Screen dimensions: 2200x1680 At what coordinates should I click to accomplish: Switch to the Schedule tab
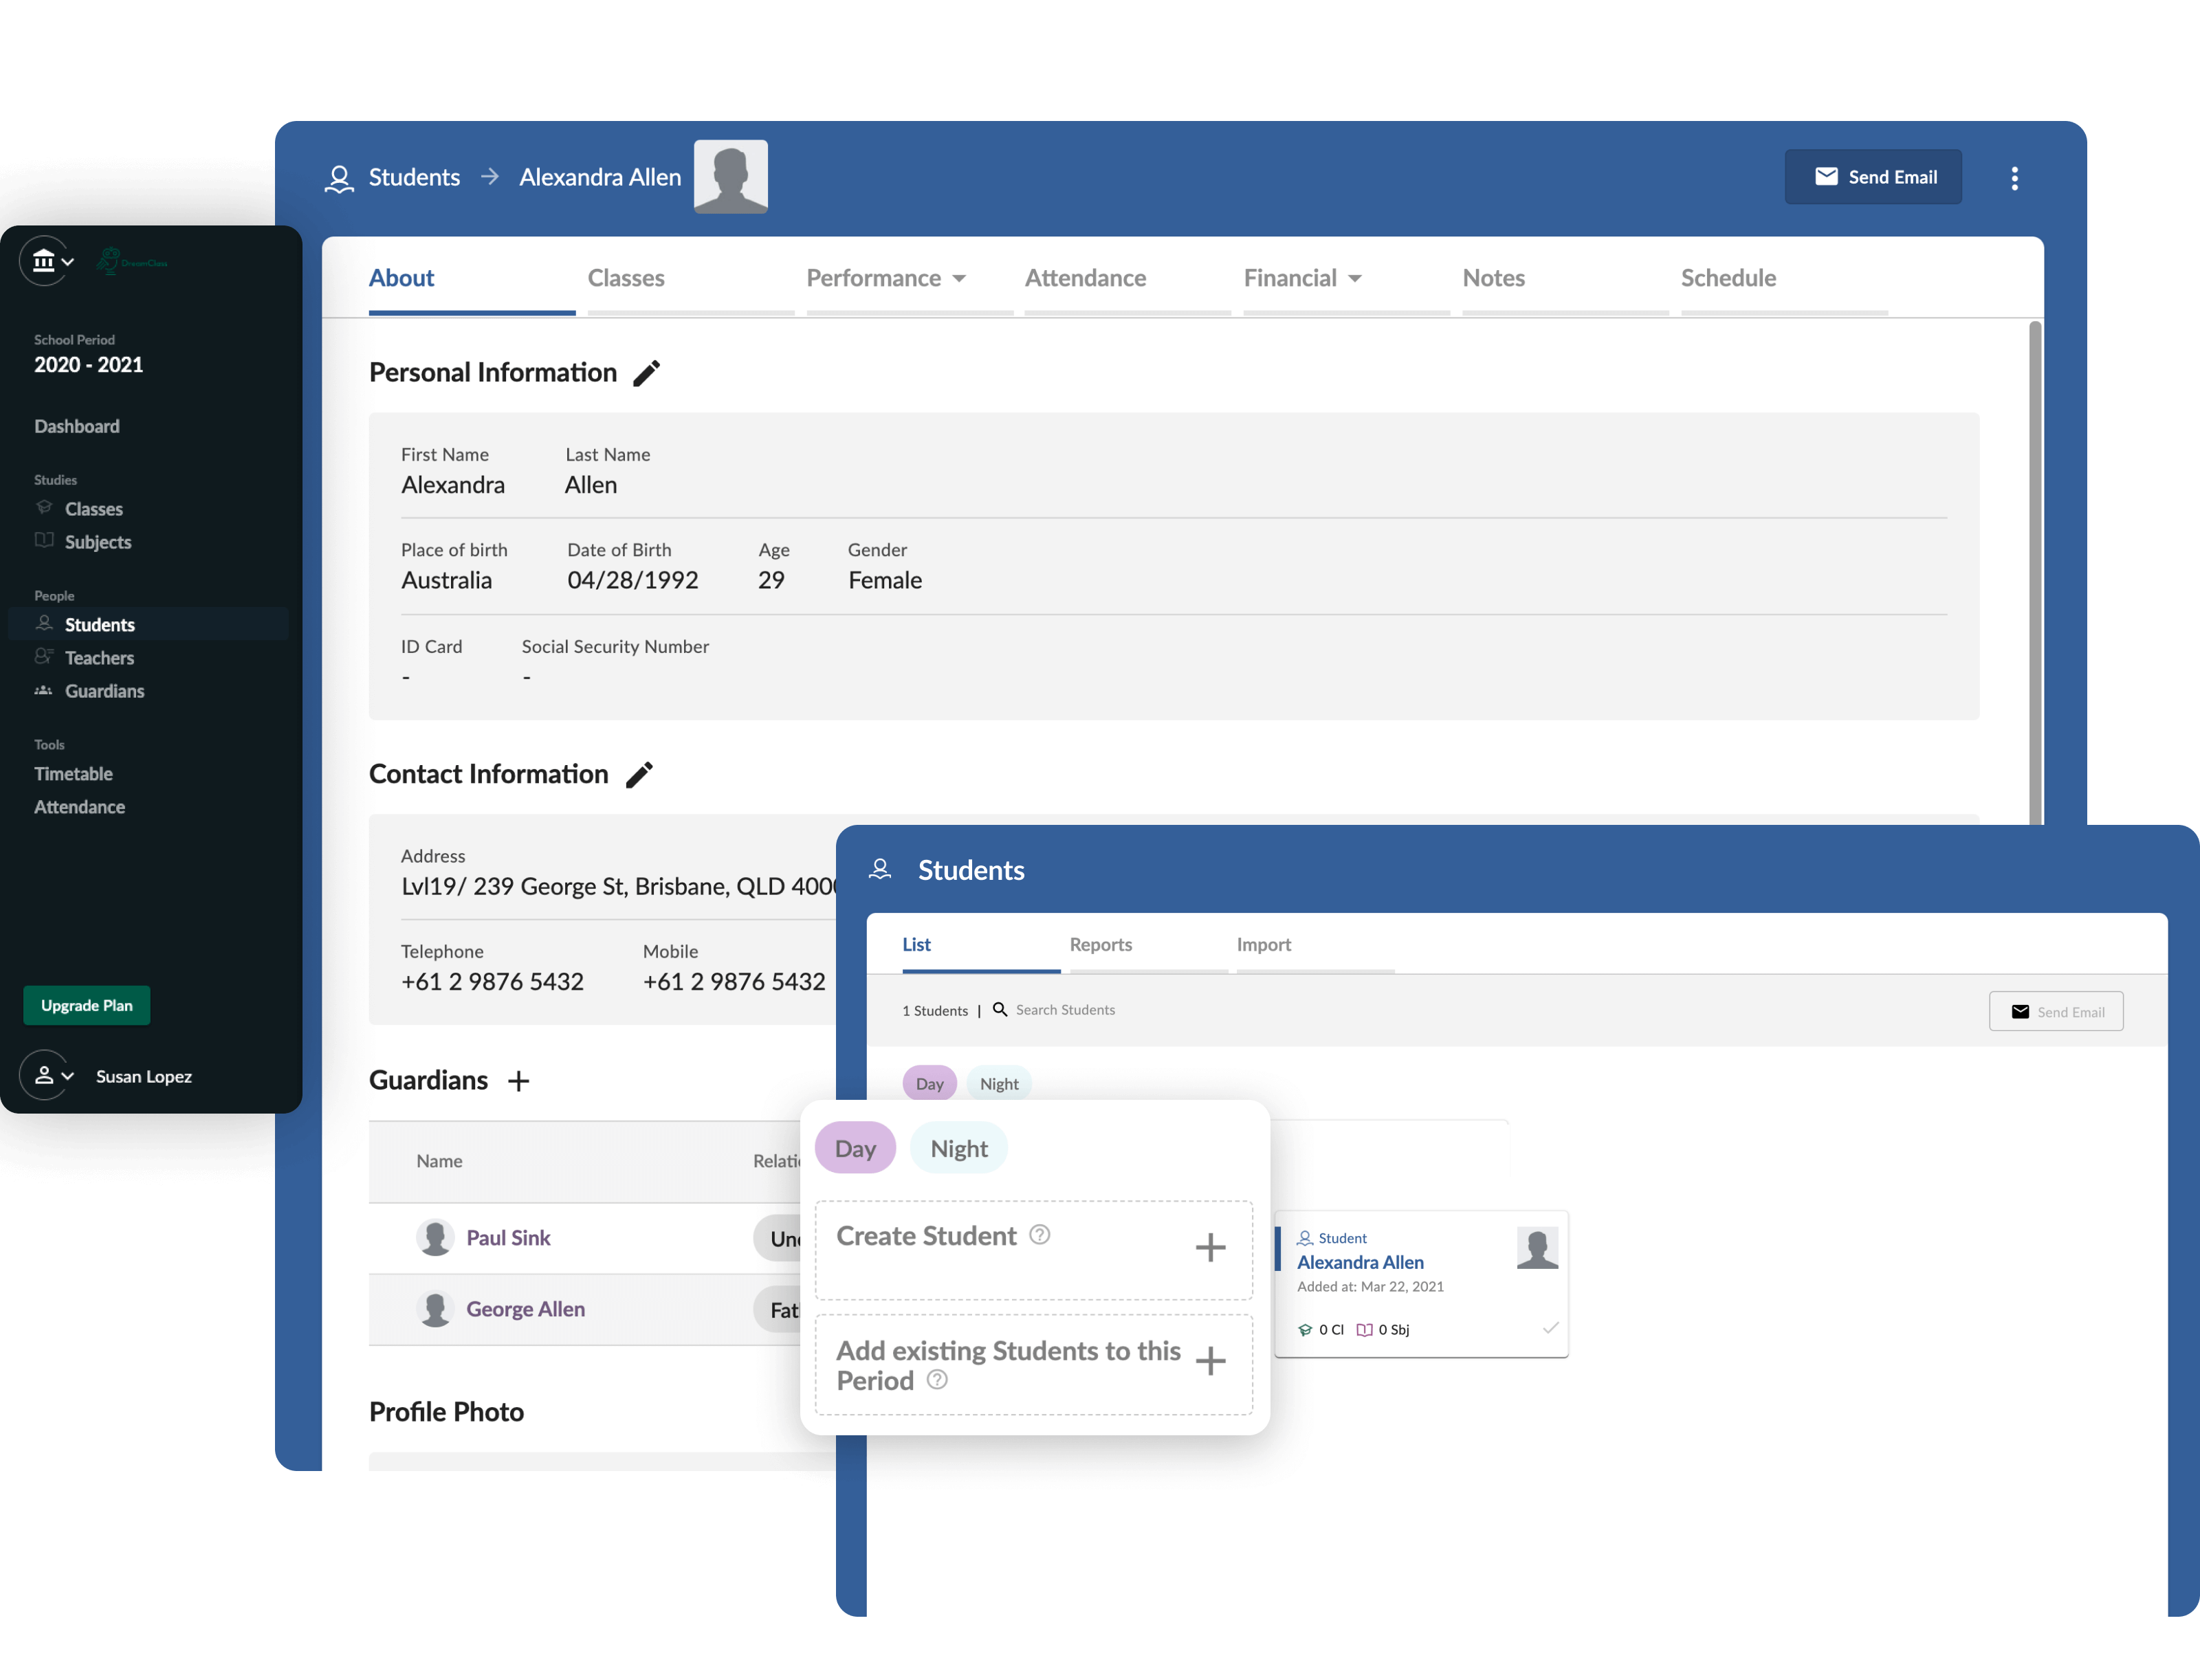1728,278
